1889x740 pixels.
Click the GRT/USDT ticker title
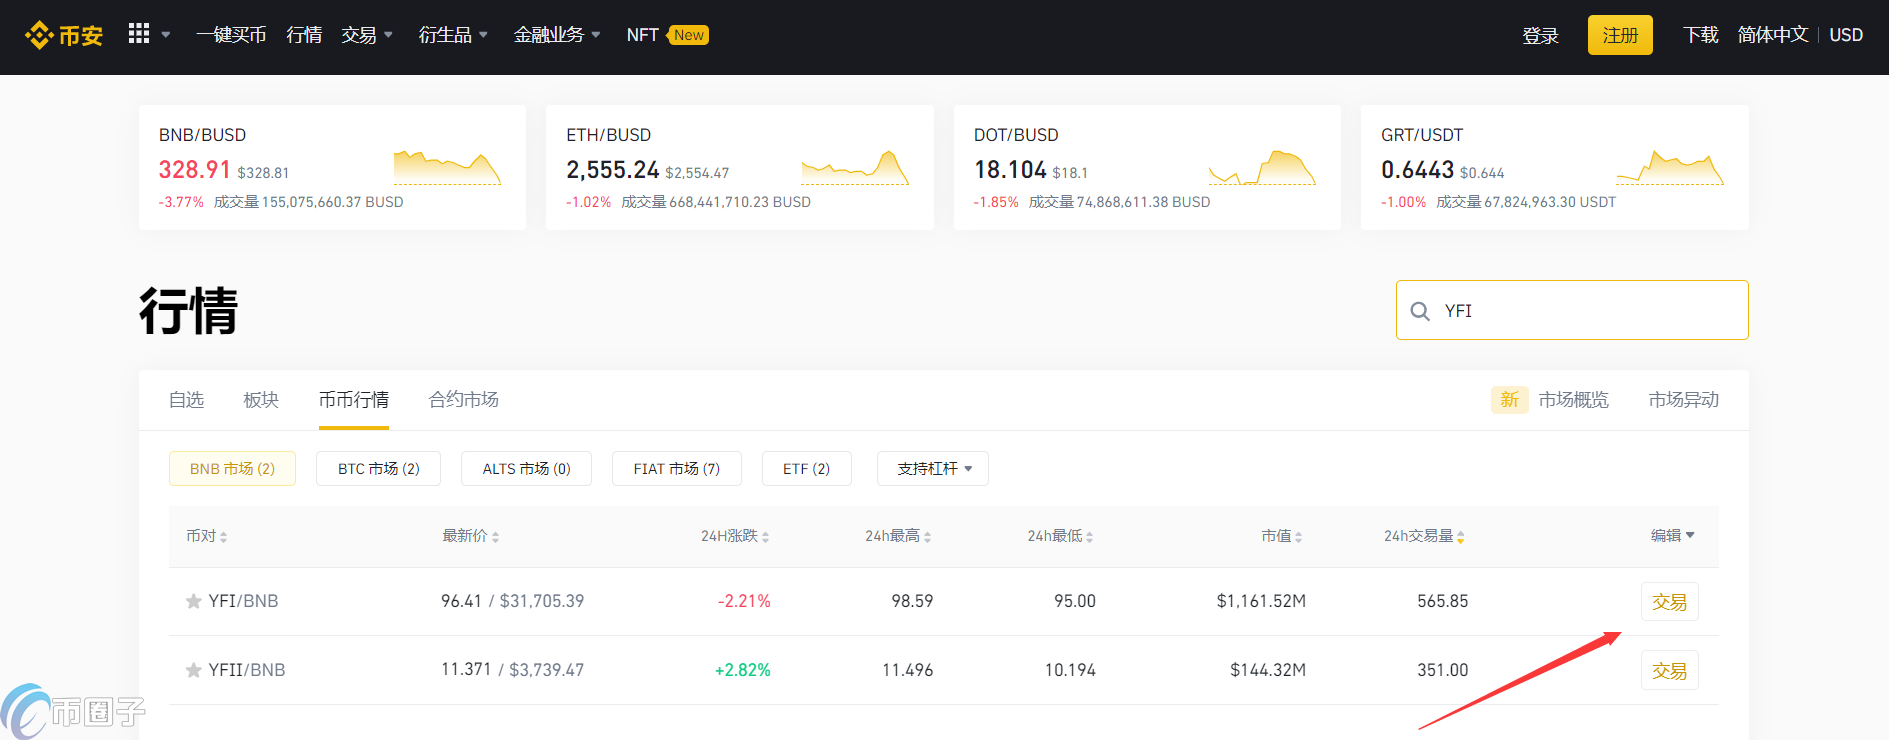1422,135
